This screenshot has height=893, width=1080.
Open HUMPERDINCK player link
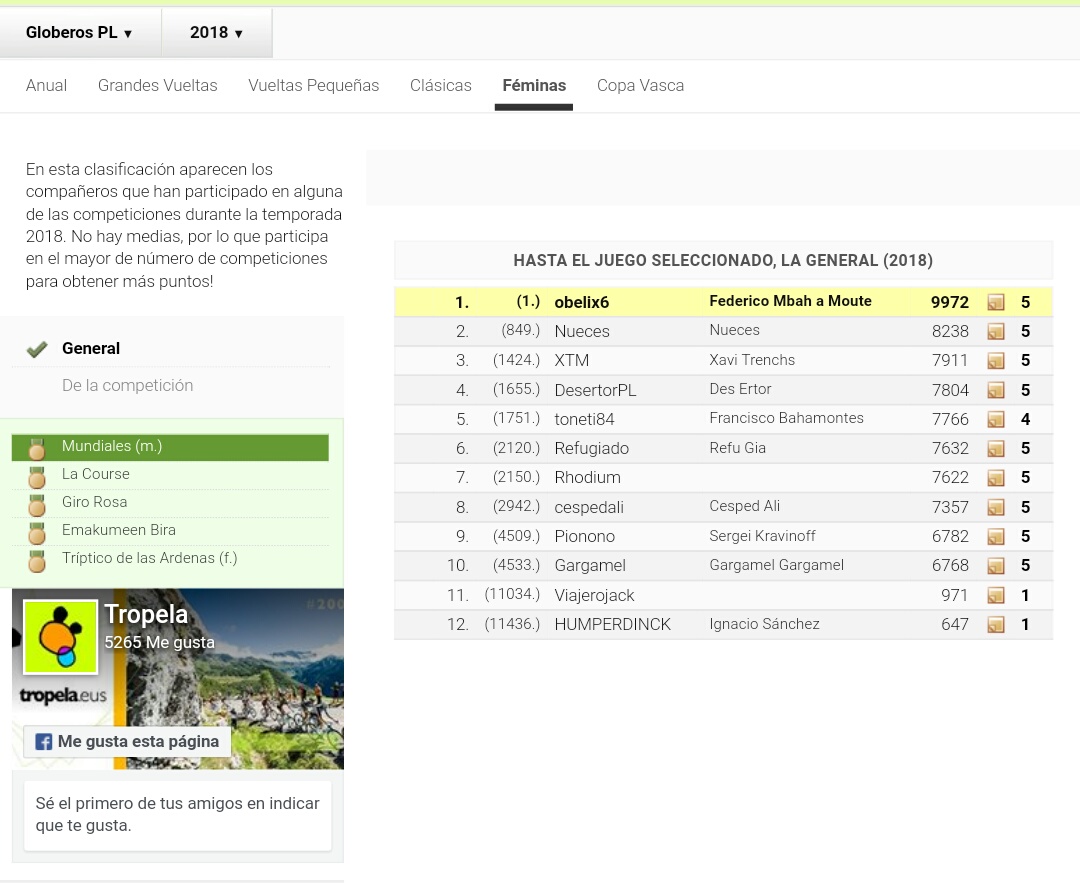point(612,624)
